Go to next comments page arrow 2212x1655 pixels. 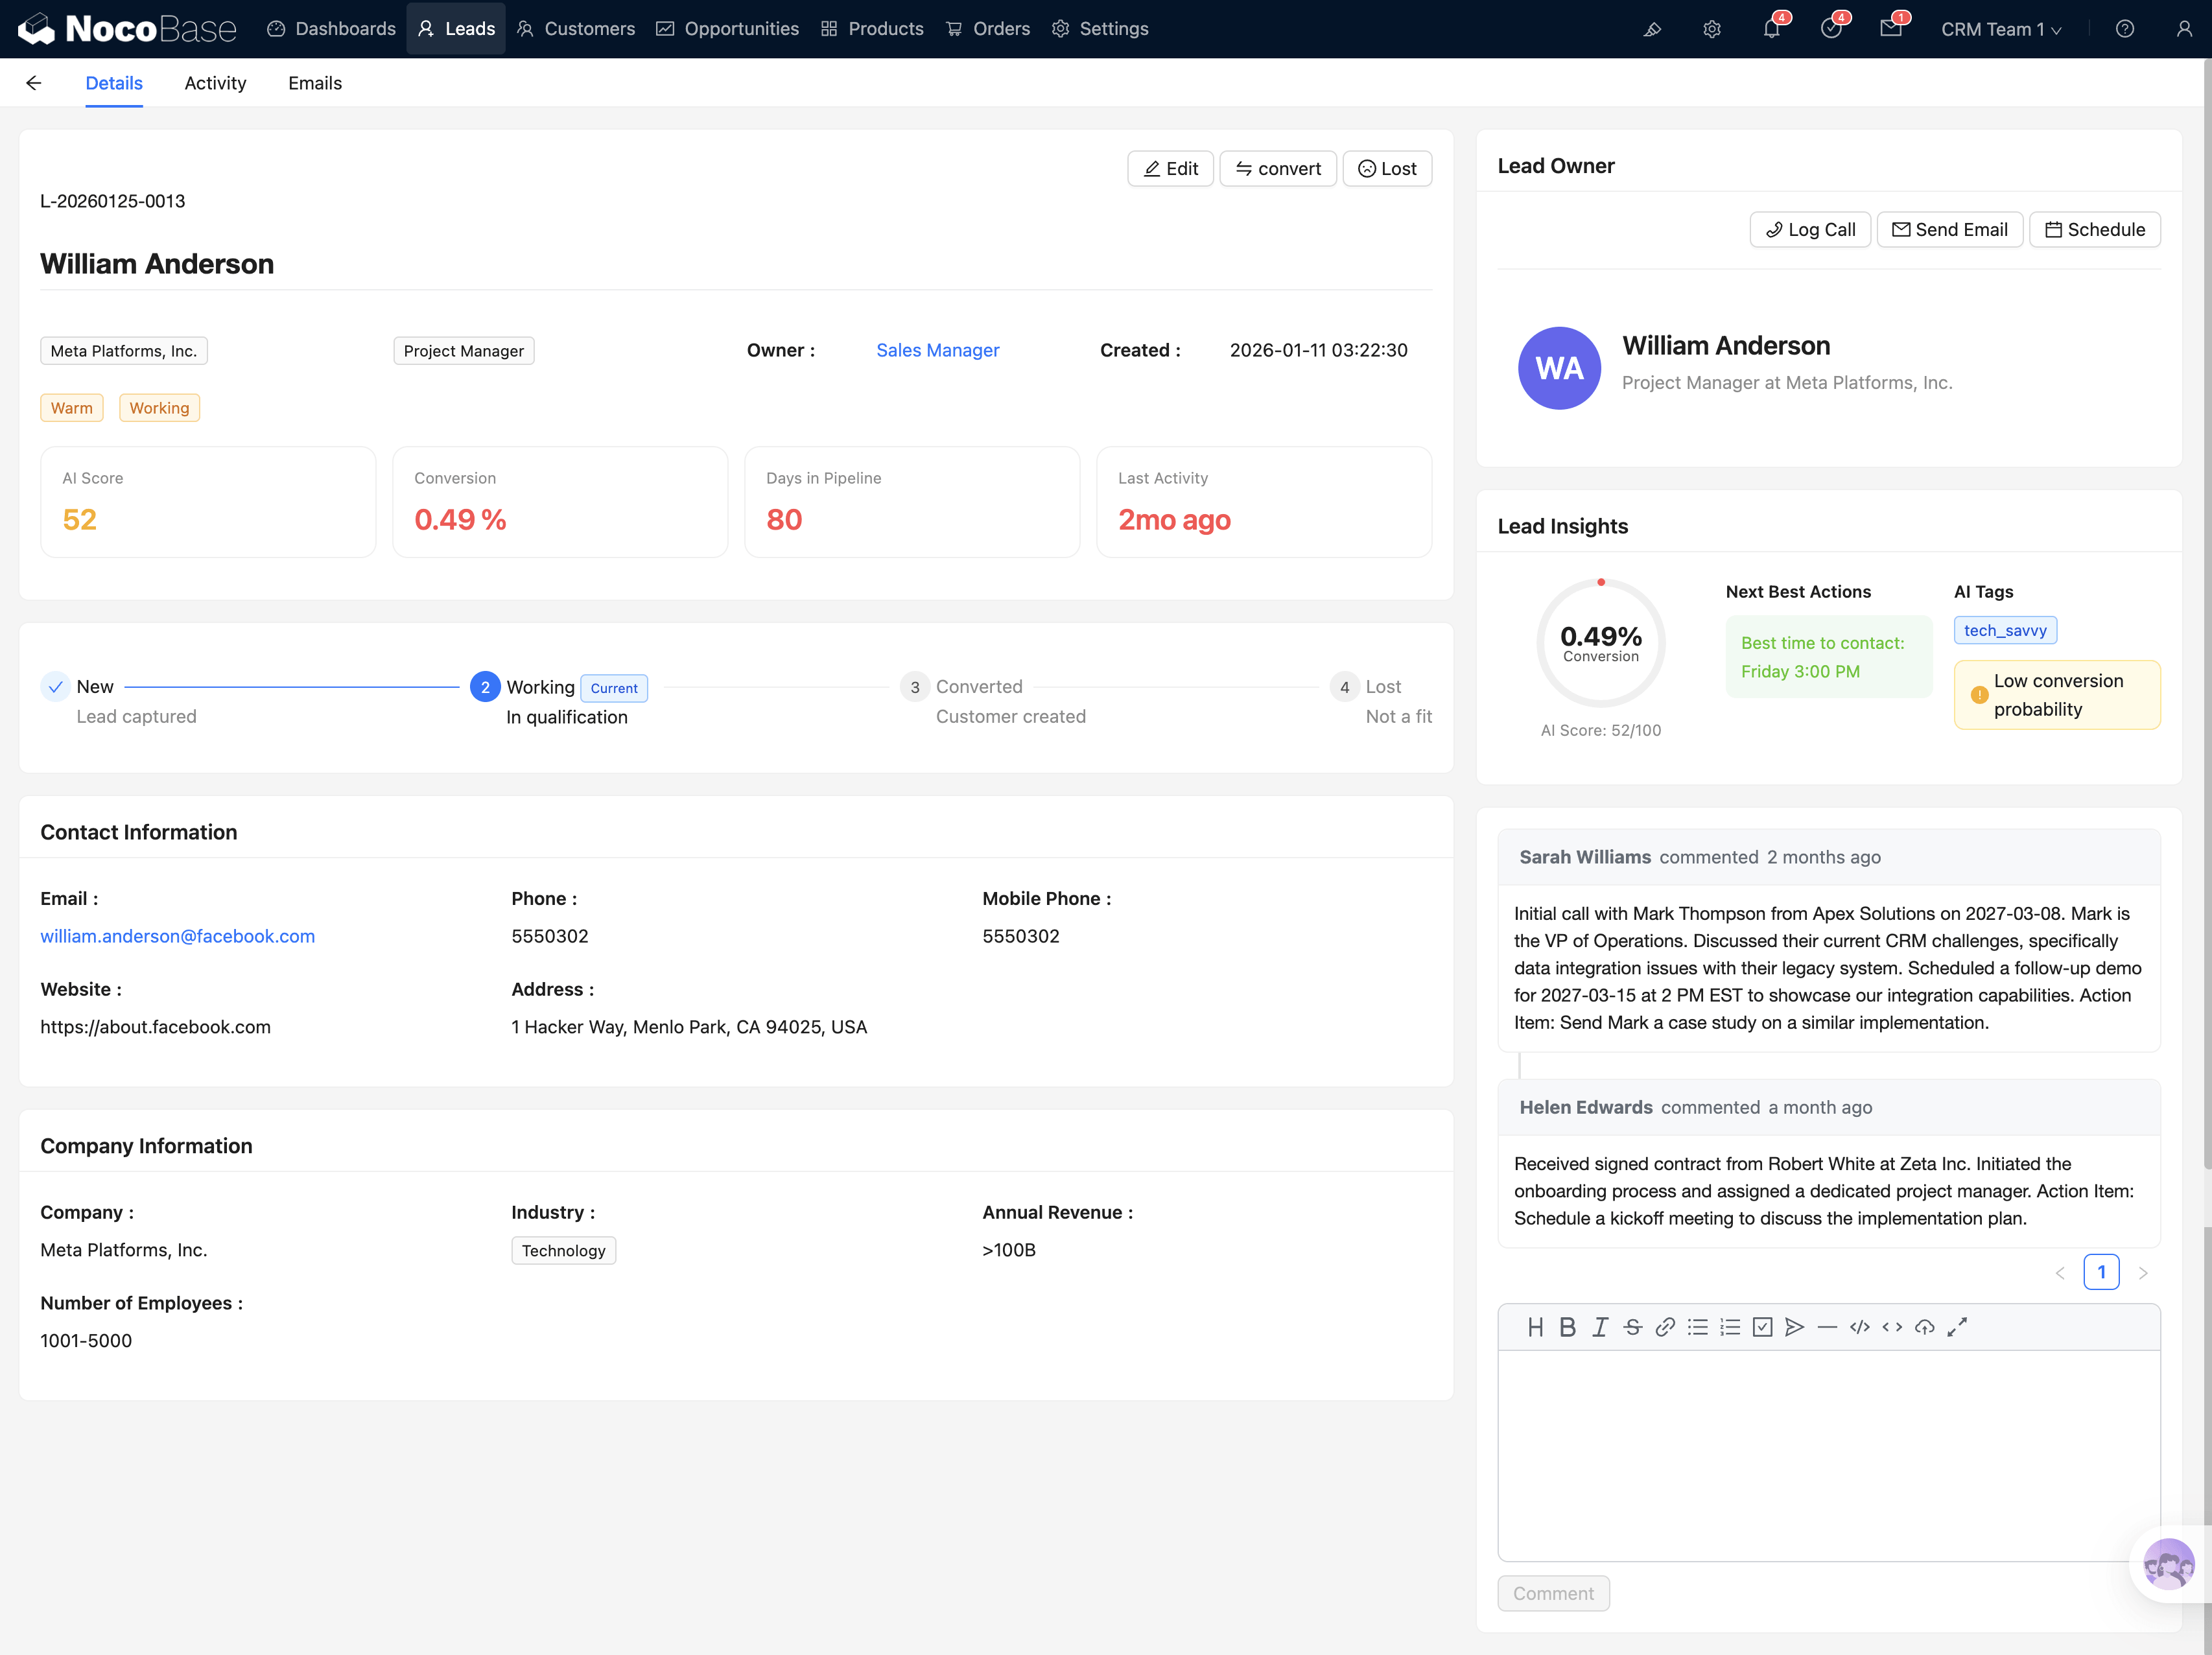(x=2142, y=1273)
